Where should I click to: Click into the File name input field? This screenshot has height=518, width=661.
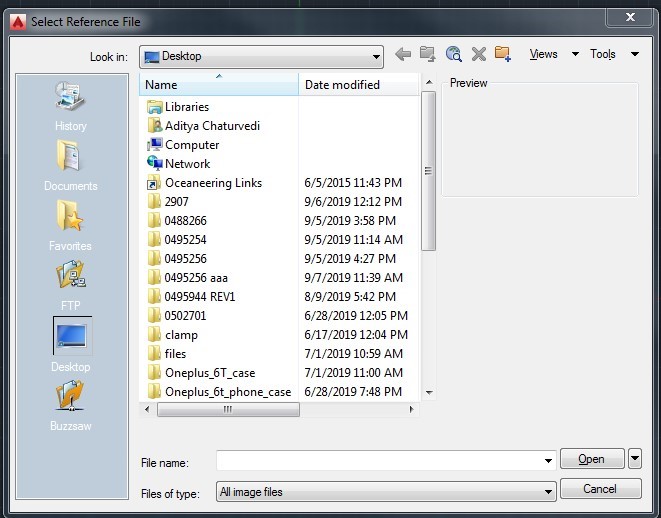click(x=379, y=460)
